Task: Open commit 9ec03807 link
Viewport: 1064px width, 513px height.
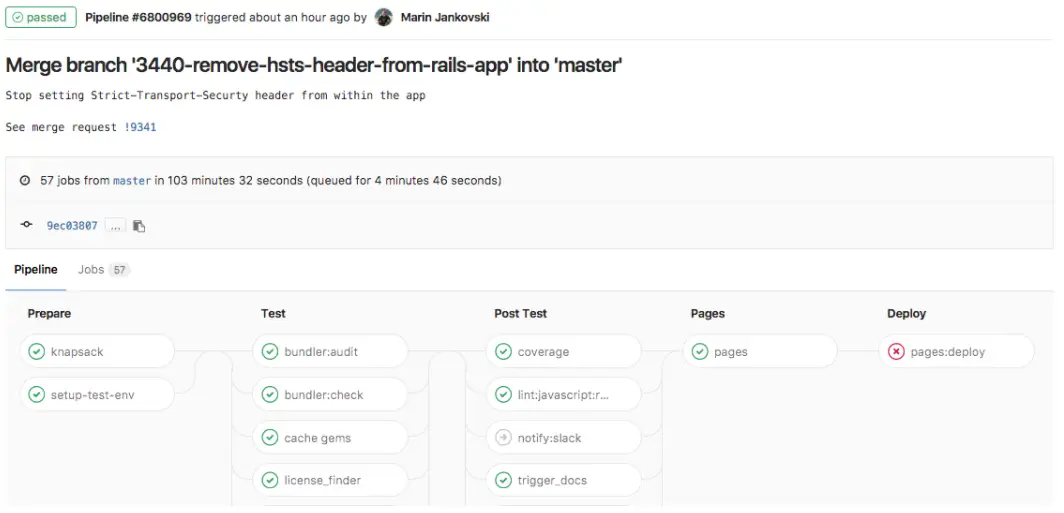Action: (72, 226)
